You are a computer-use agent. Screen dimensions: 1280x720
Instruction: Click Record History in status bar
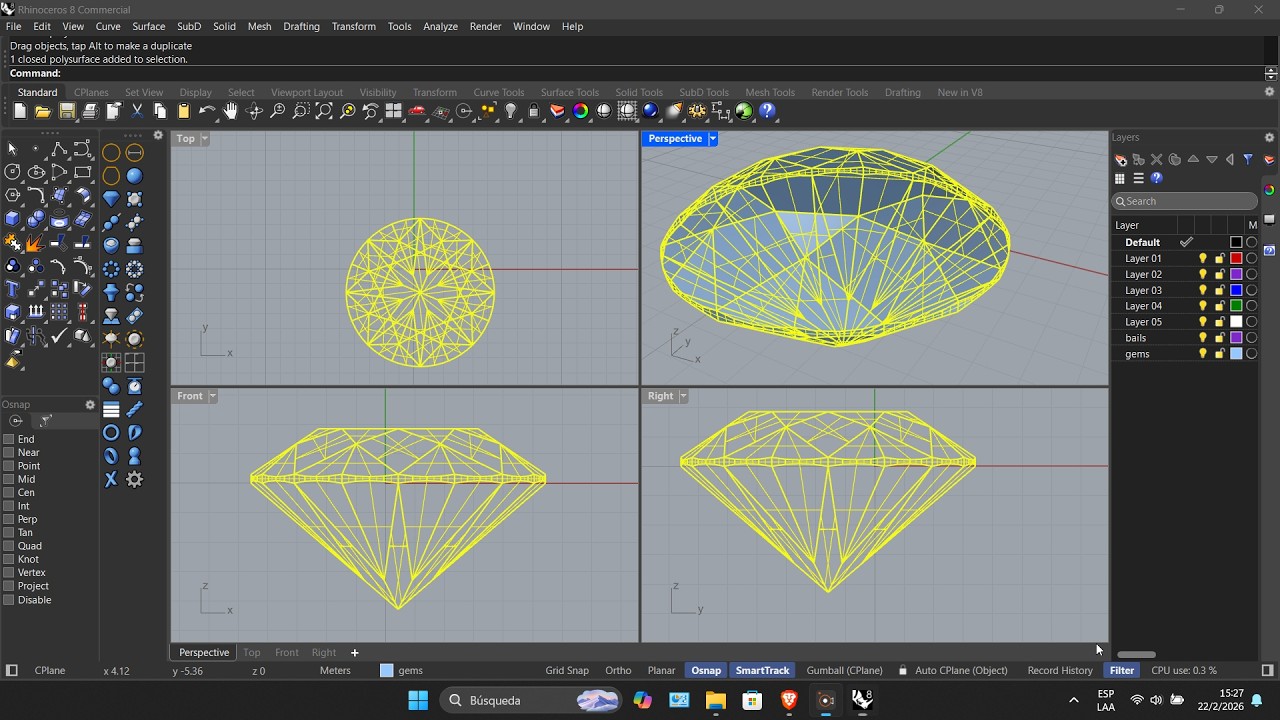click(x=1060, y=671)
